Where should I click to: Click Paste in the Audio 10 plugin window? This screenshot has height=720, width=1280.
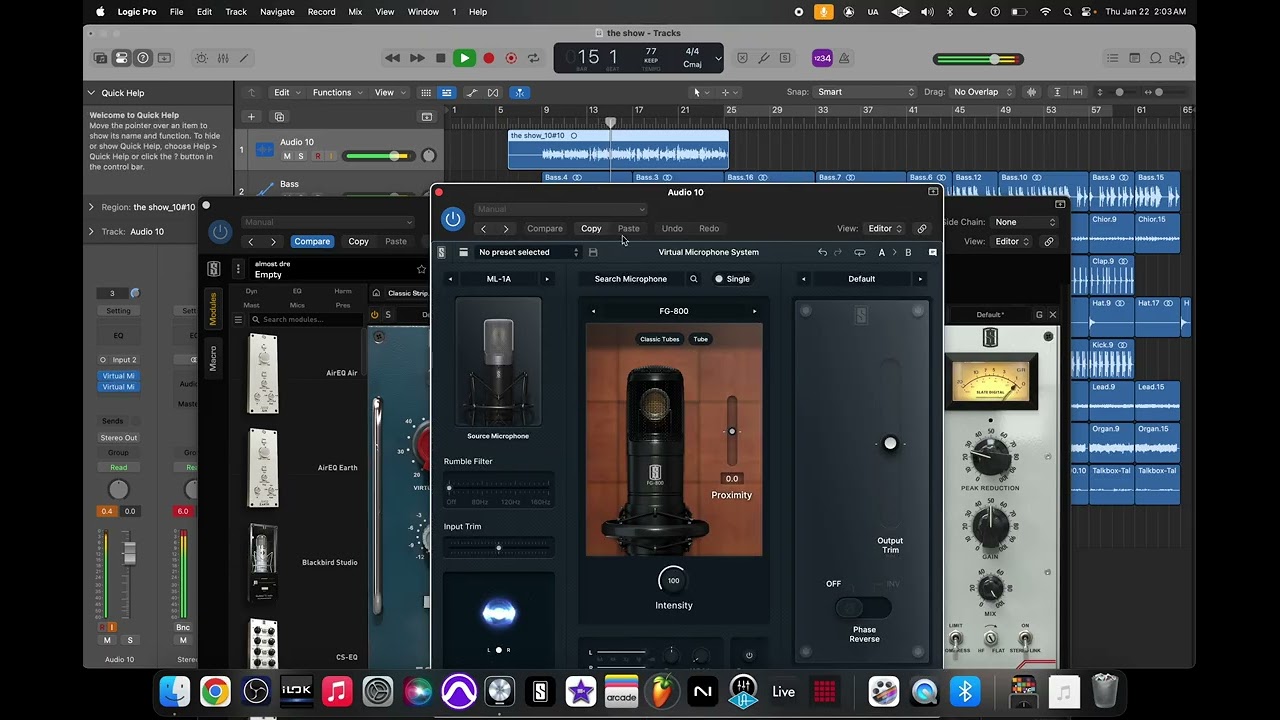click(x=628, y=229)
